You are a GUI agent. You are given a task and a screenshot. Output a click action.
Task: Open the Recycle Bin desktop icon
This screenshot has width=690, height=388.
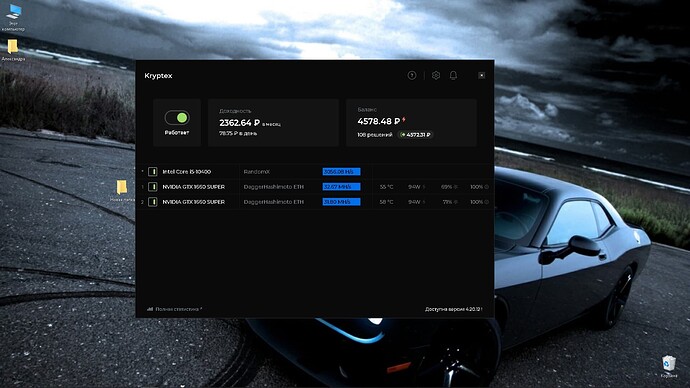click(x=669, y=366)
